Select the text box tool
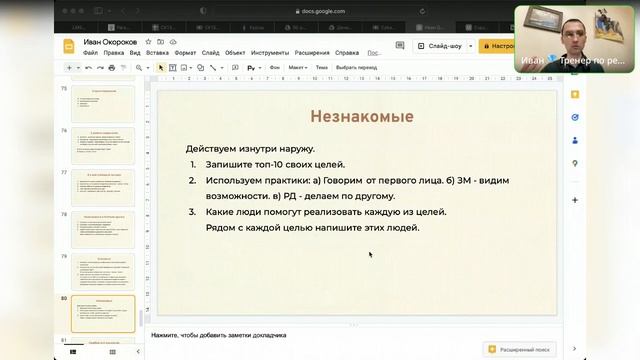The width and height of the screenshot is (640, 360). [x=173, y=68]
